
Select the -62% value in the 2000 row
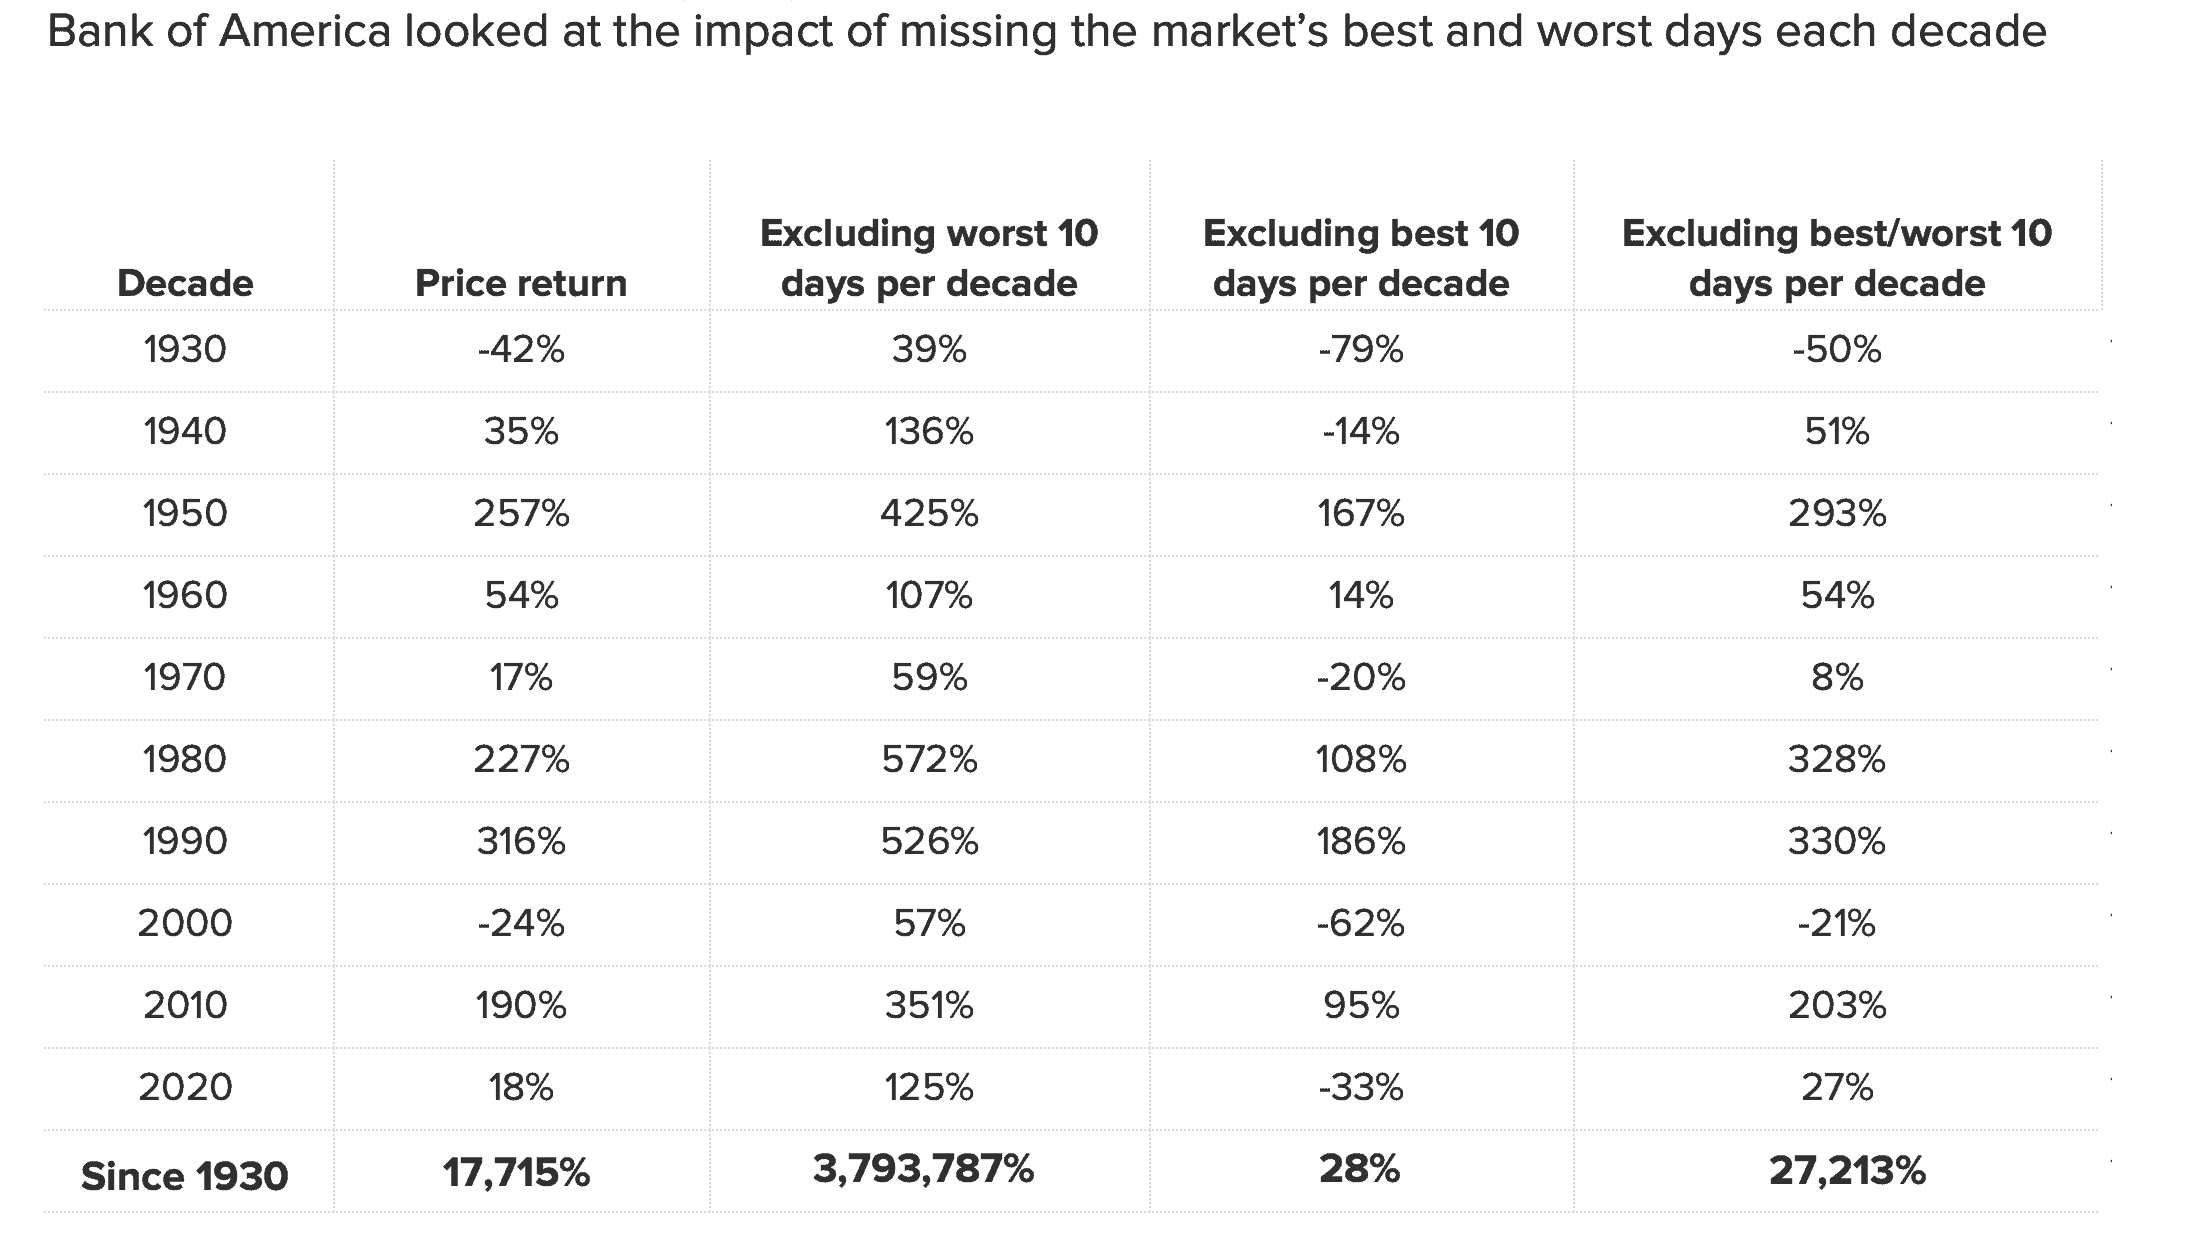pos(1361,923)
